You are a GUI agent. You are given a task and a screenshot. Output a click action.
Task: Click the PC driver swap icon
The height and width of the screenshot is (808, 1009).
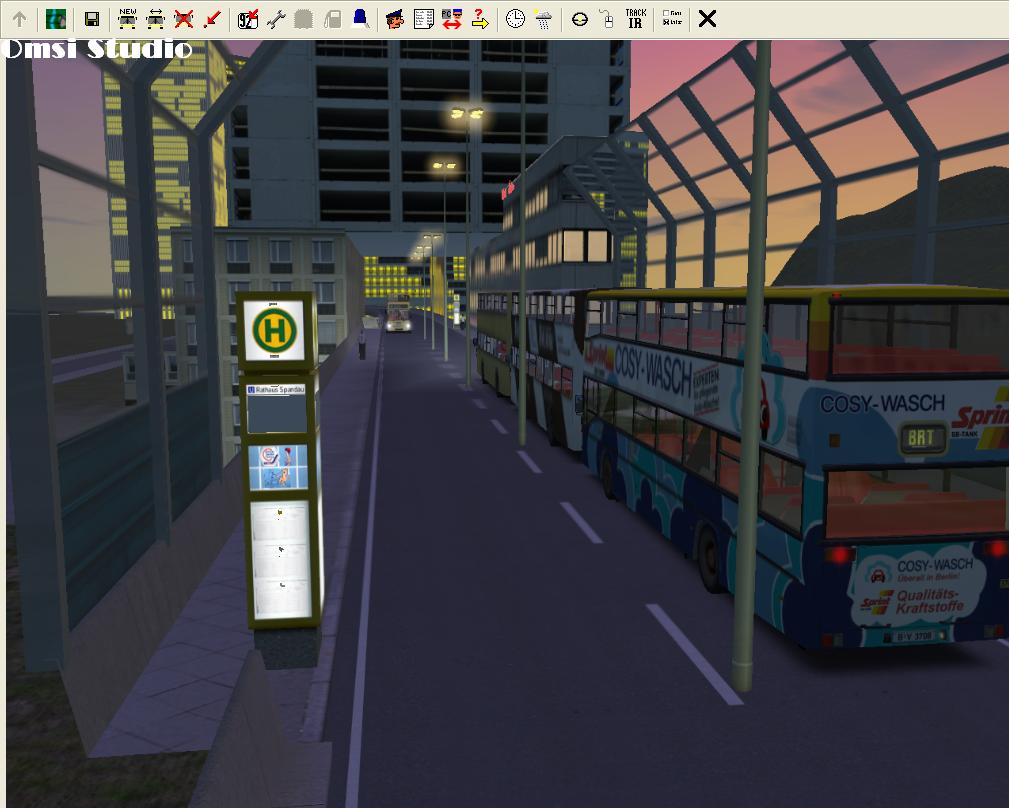pyautogui.click(x=452, y=19)
